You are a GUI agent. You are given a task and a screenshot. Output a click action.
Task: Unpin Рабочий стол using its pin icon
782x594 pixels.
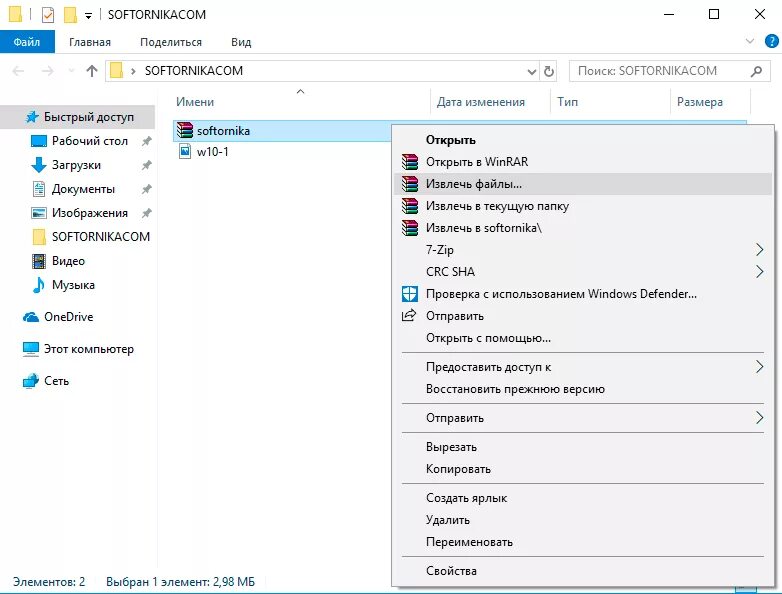click(146, 141)
